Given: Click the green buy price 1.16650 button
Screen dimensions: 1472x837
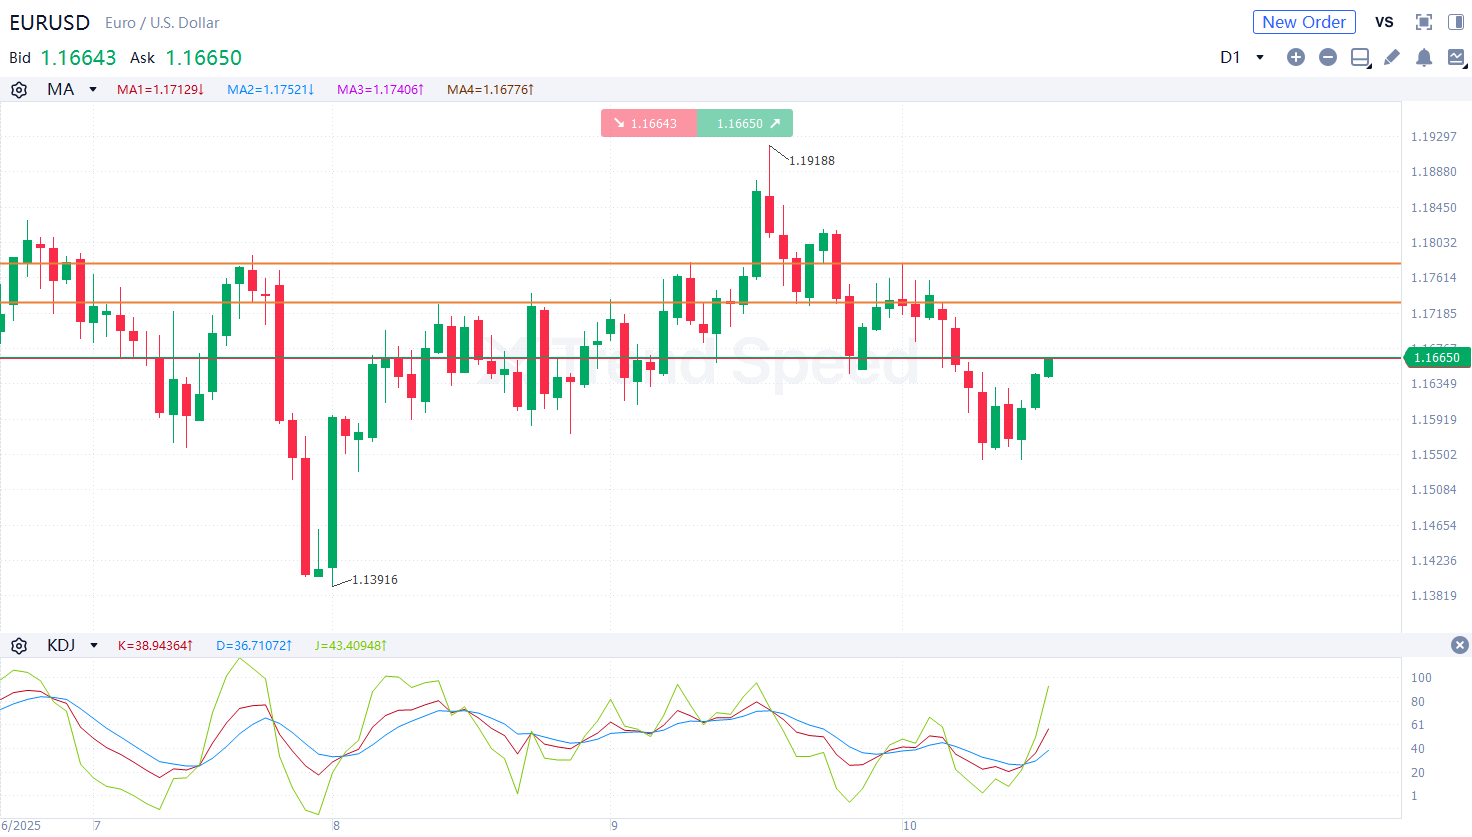Looking at the screenshot, I should (745, 124).
